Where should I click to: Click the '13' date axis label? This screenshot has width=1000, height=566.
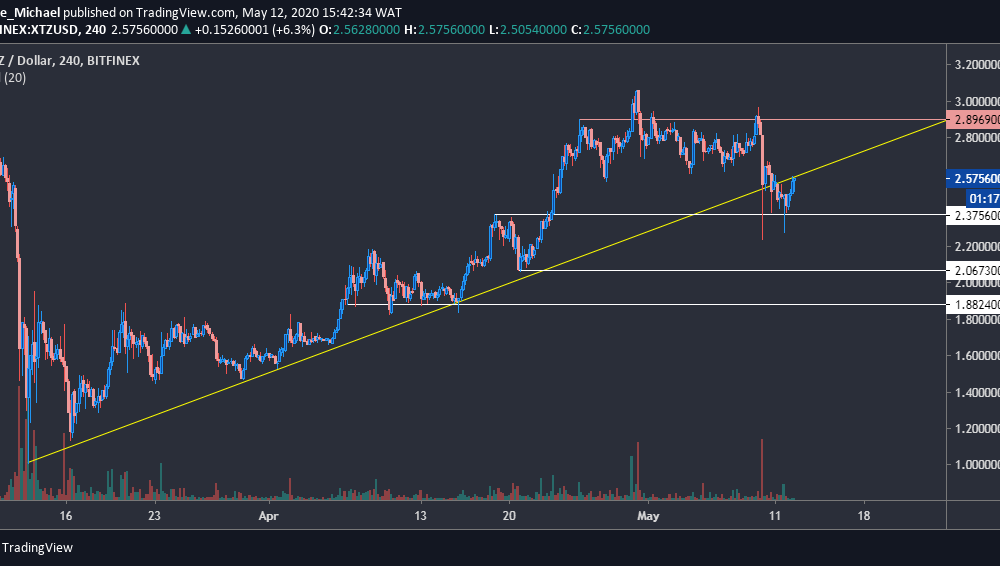point(420,516)
